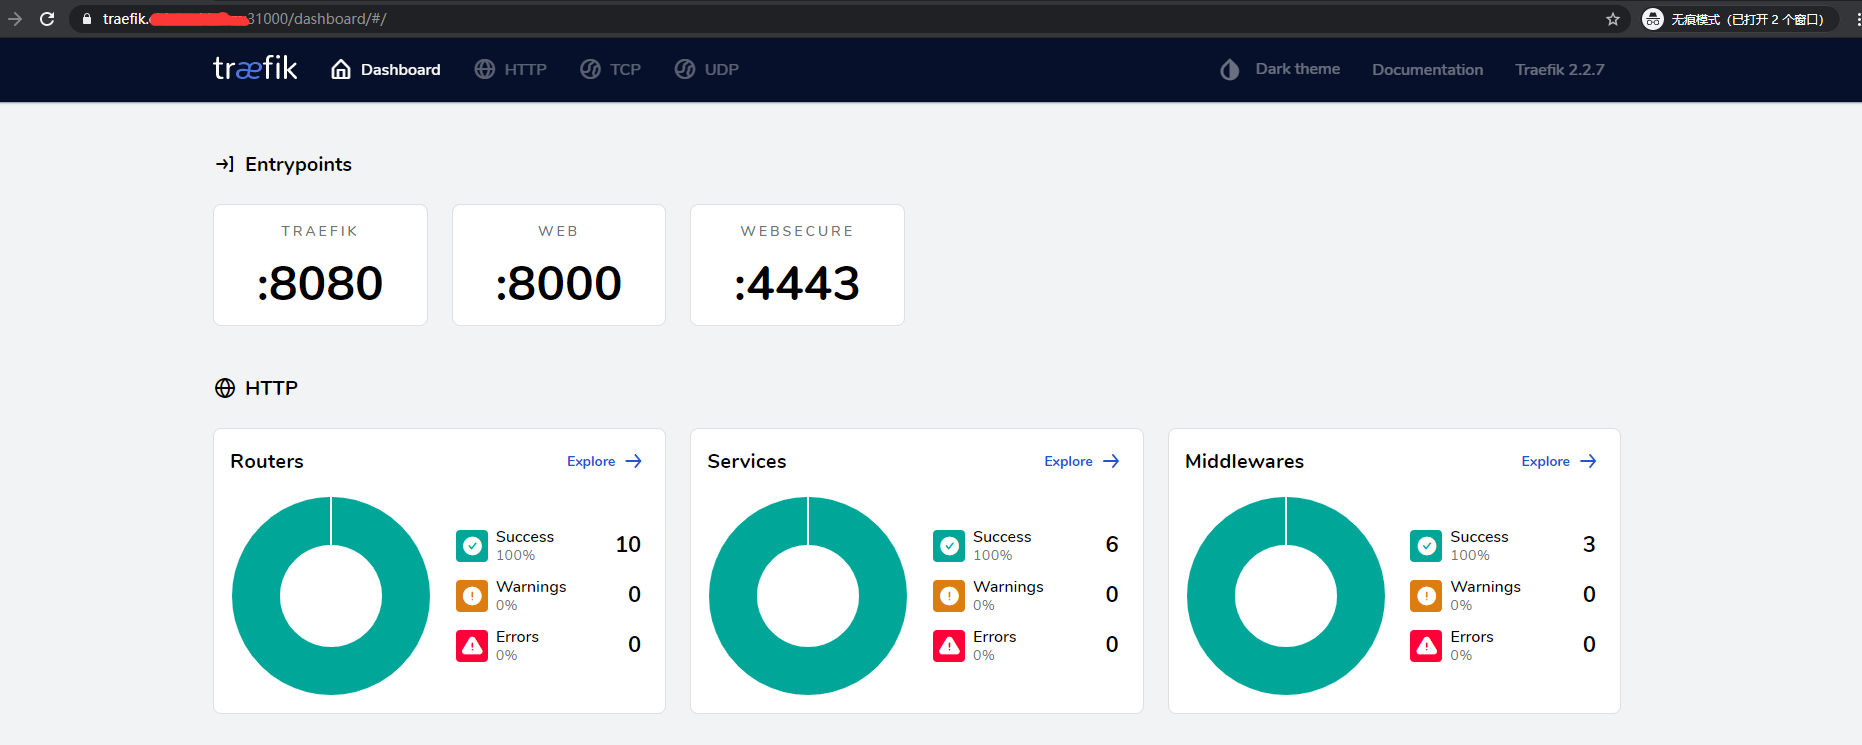Explore the Routers section
The image size is (1862, 745).
pyautogui.click(x=605, y=461)
